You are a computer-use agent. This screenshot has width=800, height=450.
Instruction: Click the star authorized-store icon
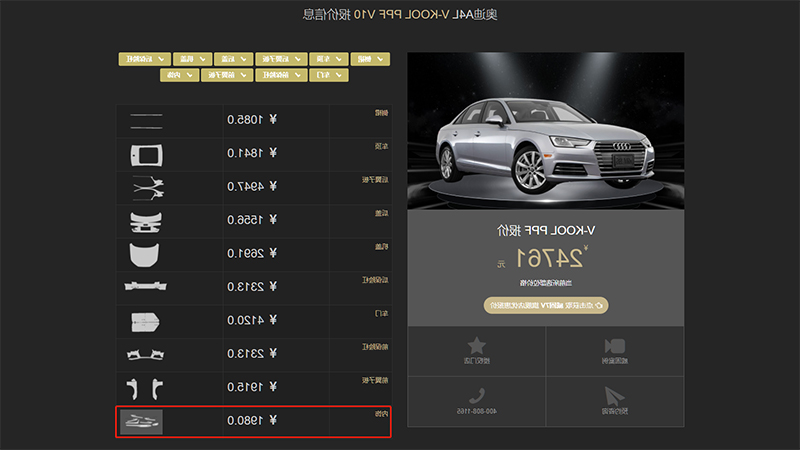tap(477, 345)
